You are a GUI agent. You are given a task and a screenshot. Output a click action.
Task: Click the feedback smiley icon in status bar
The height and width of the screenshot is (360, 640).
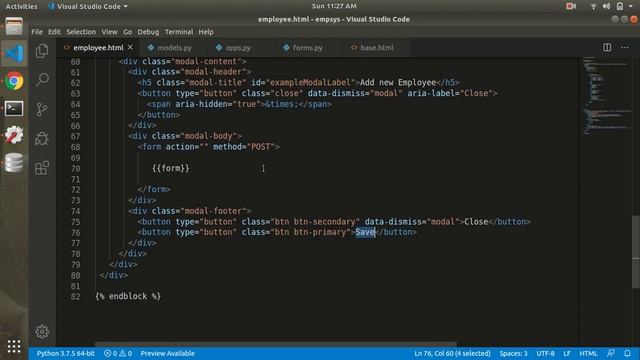(x=611, y=353)
